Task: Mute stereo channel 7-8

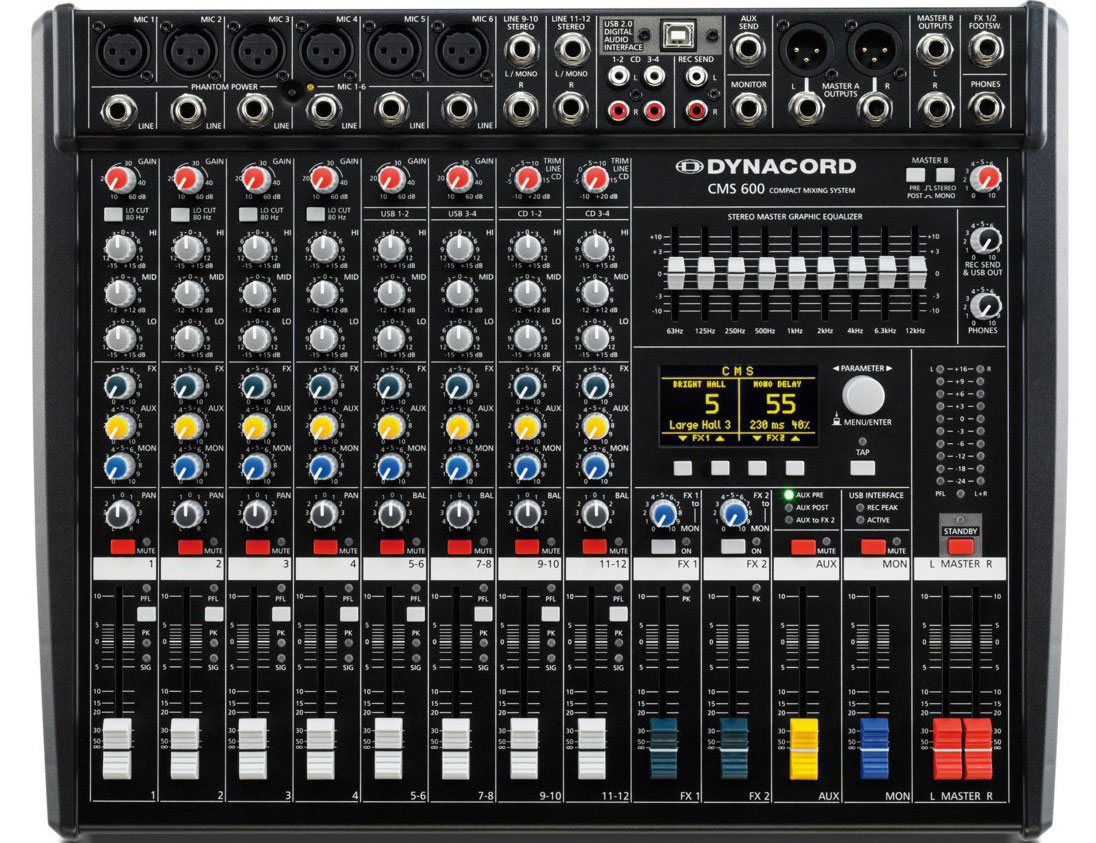Action: point(460,547)
